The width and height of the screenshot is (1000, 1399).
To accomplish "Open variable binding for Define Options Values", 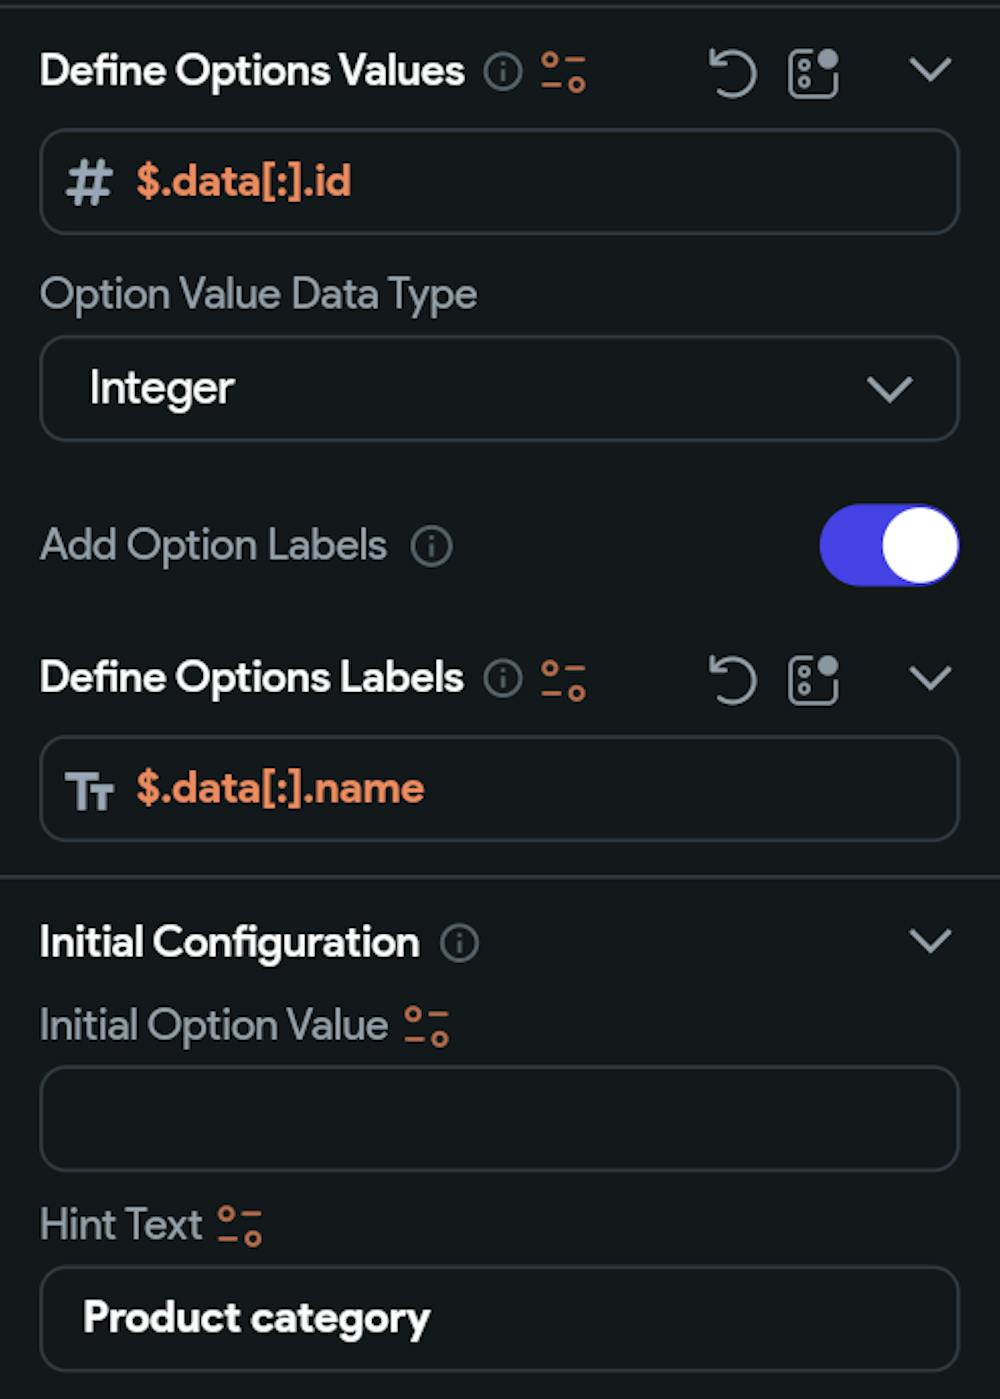I will coord(561,72).
